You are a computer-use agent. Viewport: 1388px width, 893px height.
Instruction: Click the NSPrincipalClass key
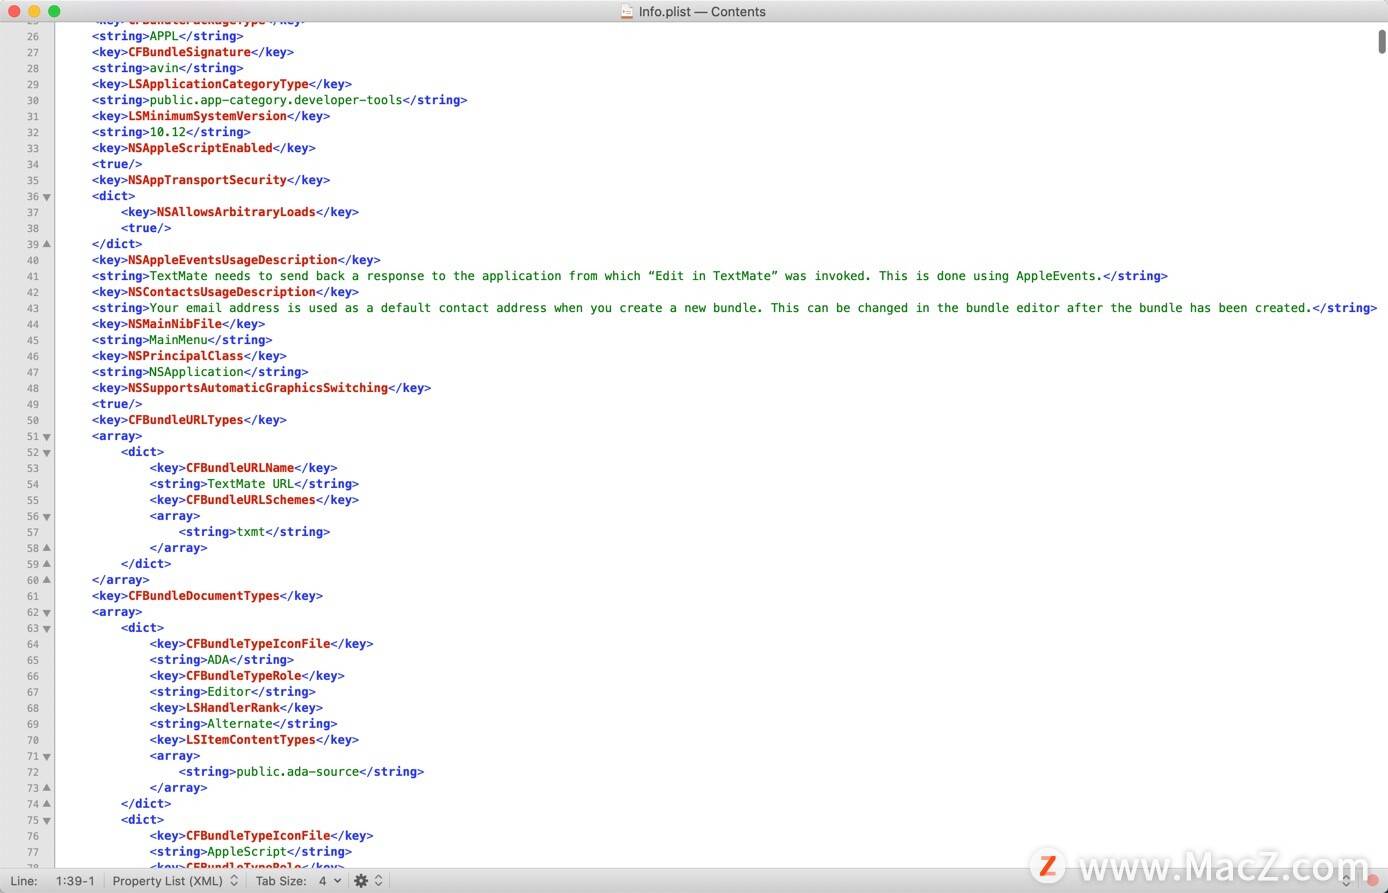186,356
